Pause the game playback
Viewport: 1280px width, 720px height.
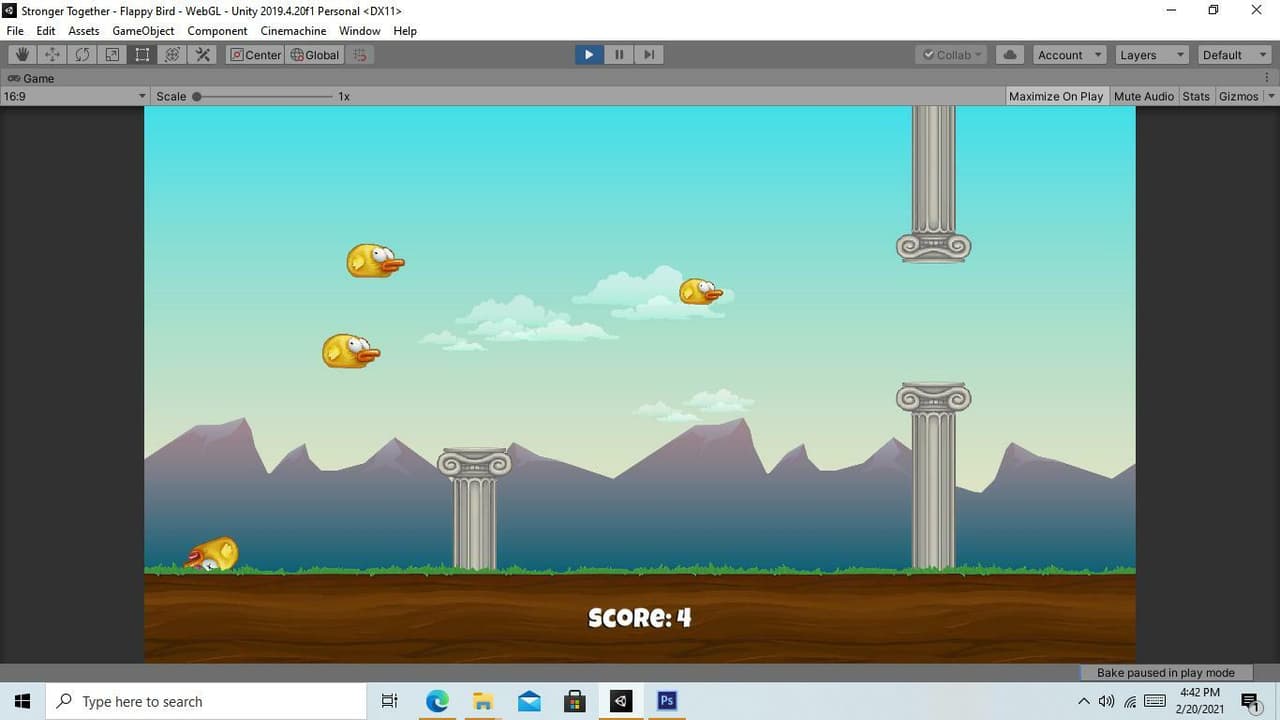619,55
